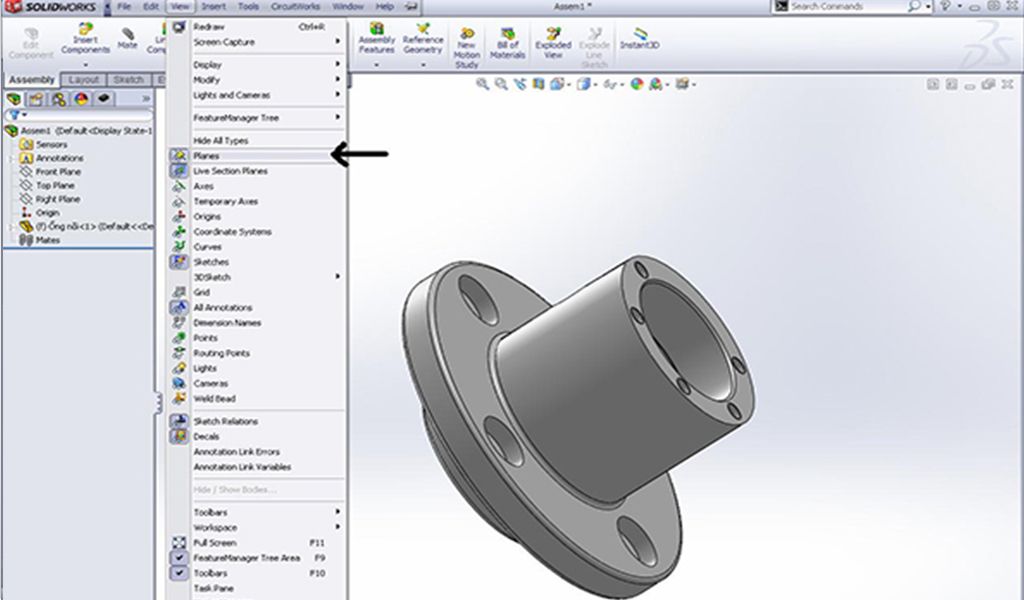Uncheck the Toolbars F10 option
The width and height of the screenshot is (1024, 600).
point(256,573)
